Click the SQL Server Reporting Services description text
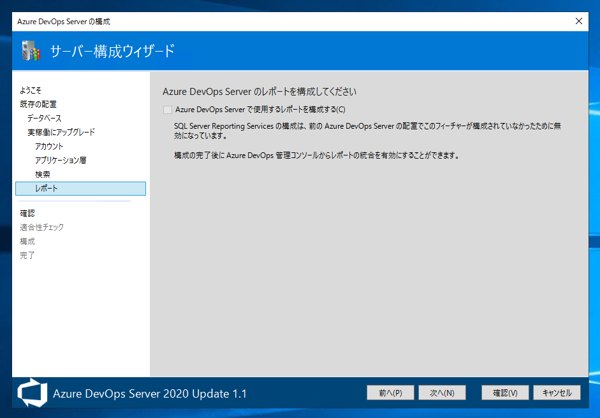The width and height of the screenshot is (600, 418). (x=367, y=131)
